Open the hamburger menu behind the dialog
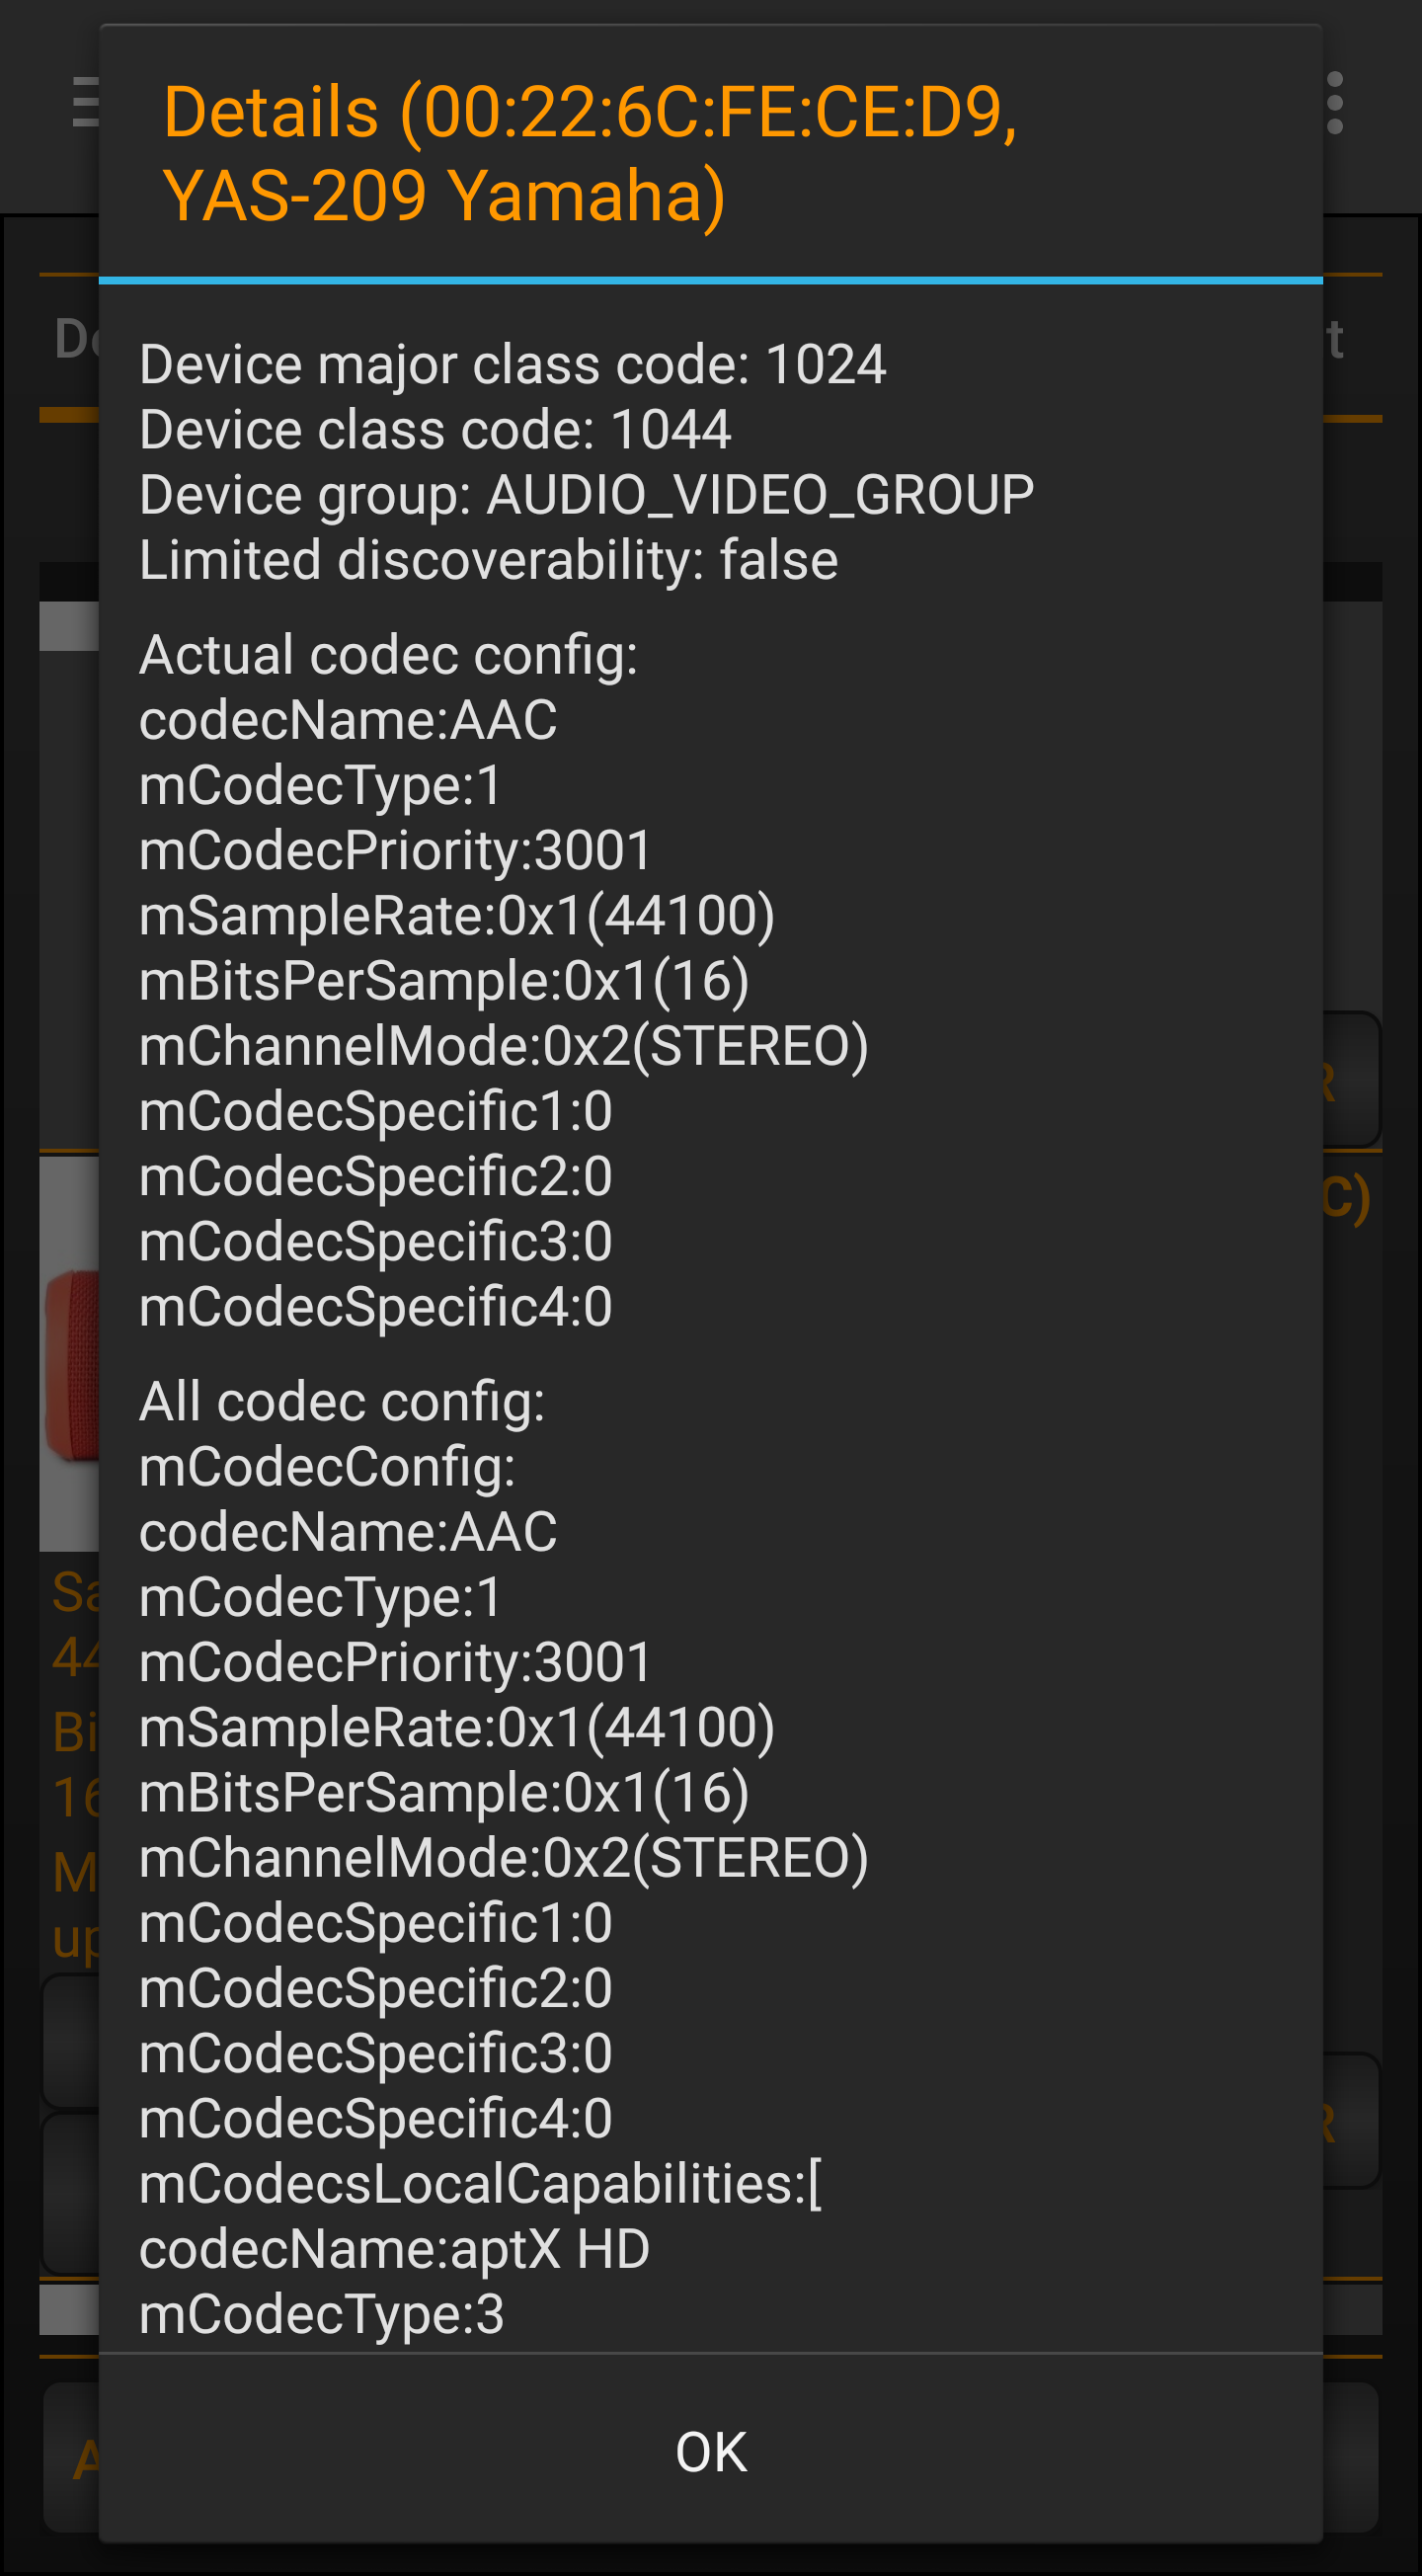This screenshot has height=2576, width=1422. click(84, 102)
